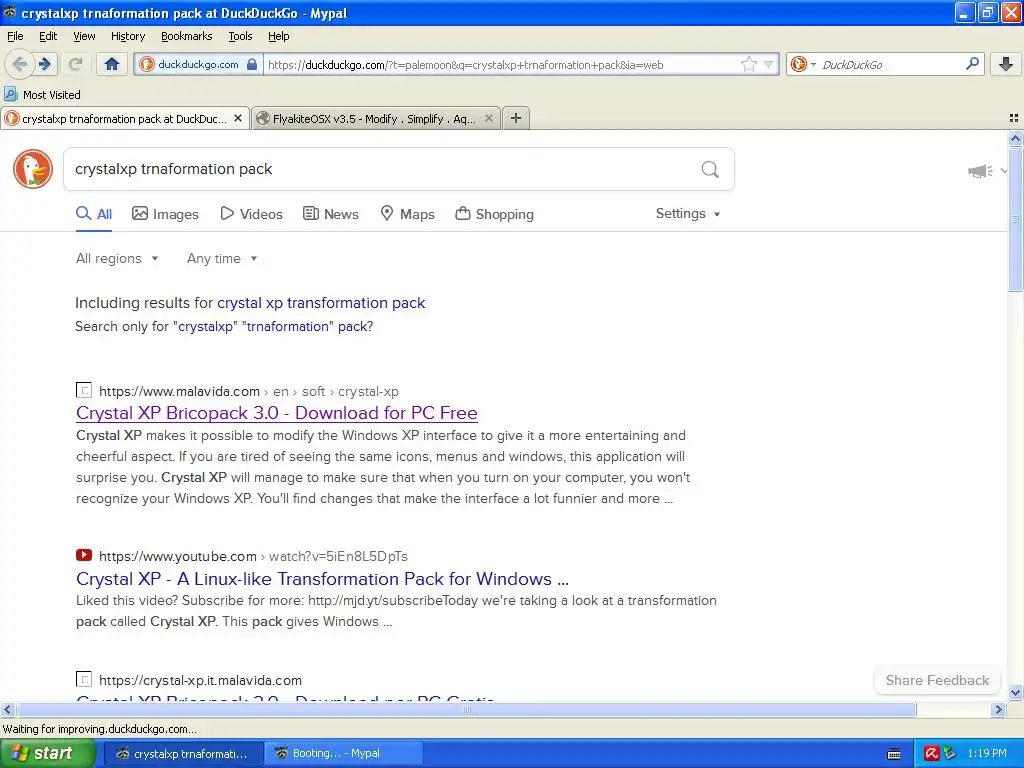Click the vertical scrollbar up arrow
Screen dimensions: 1024x768
pos(1015,138)
